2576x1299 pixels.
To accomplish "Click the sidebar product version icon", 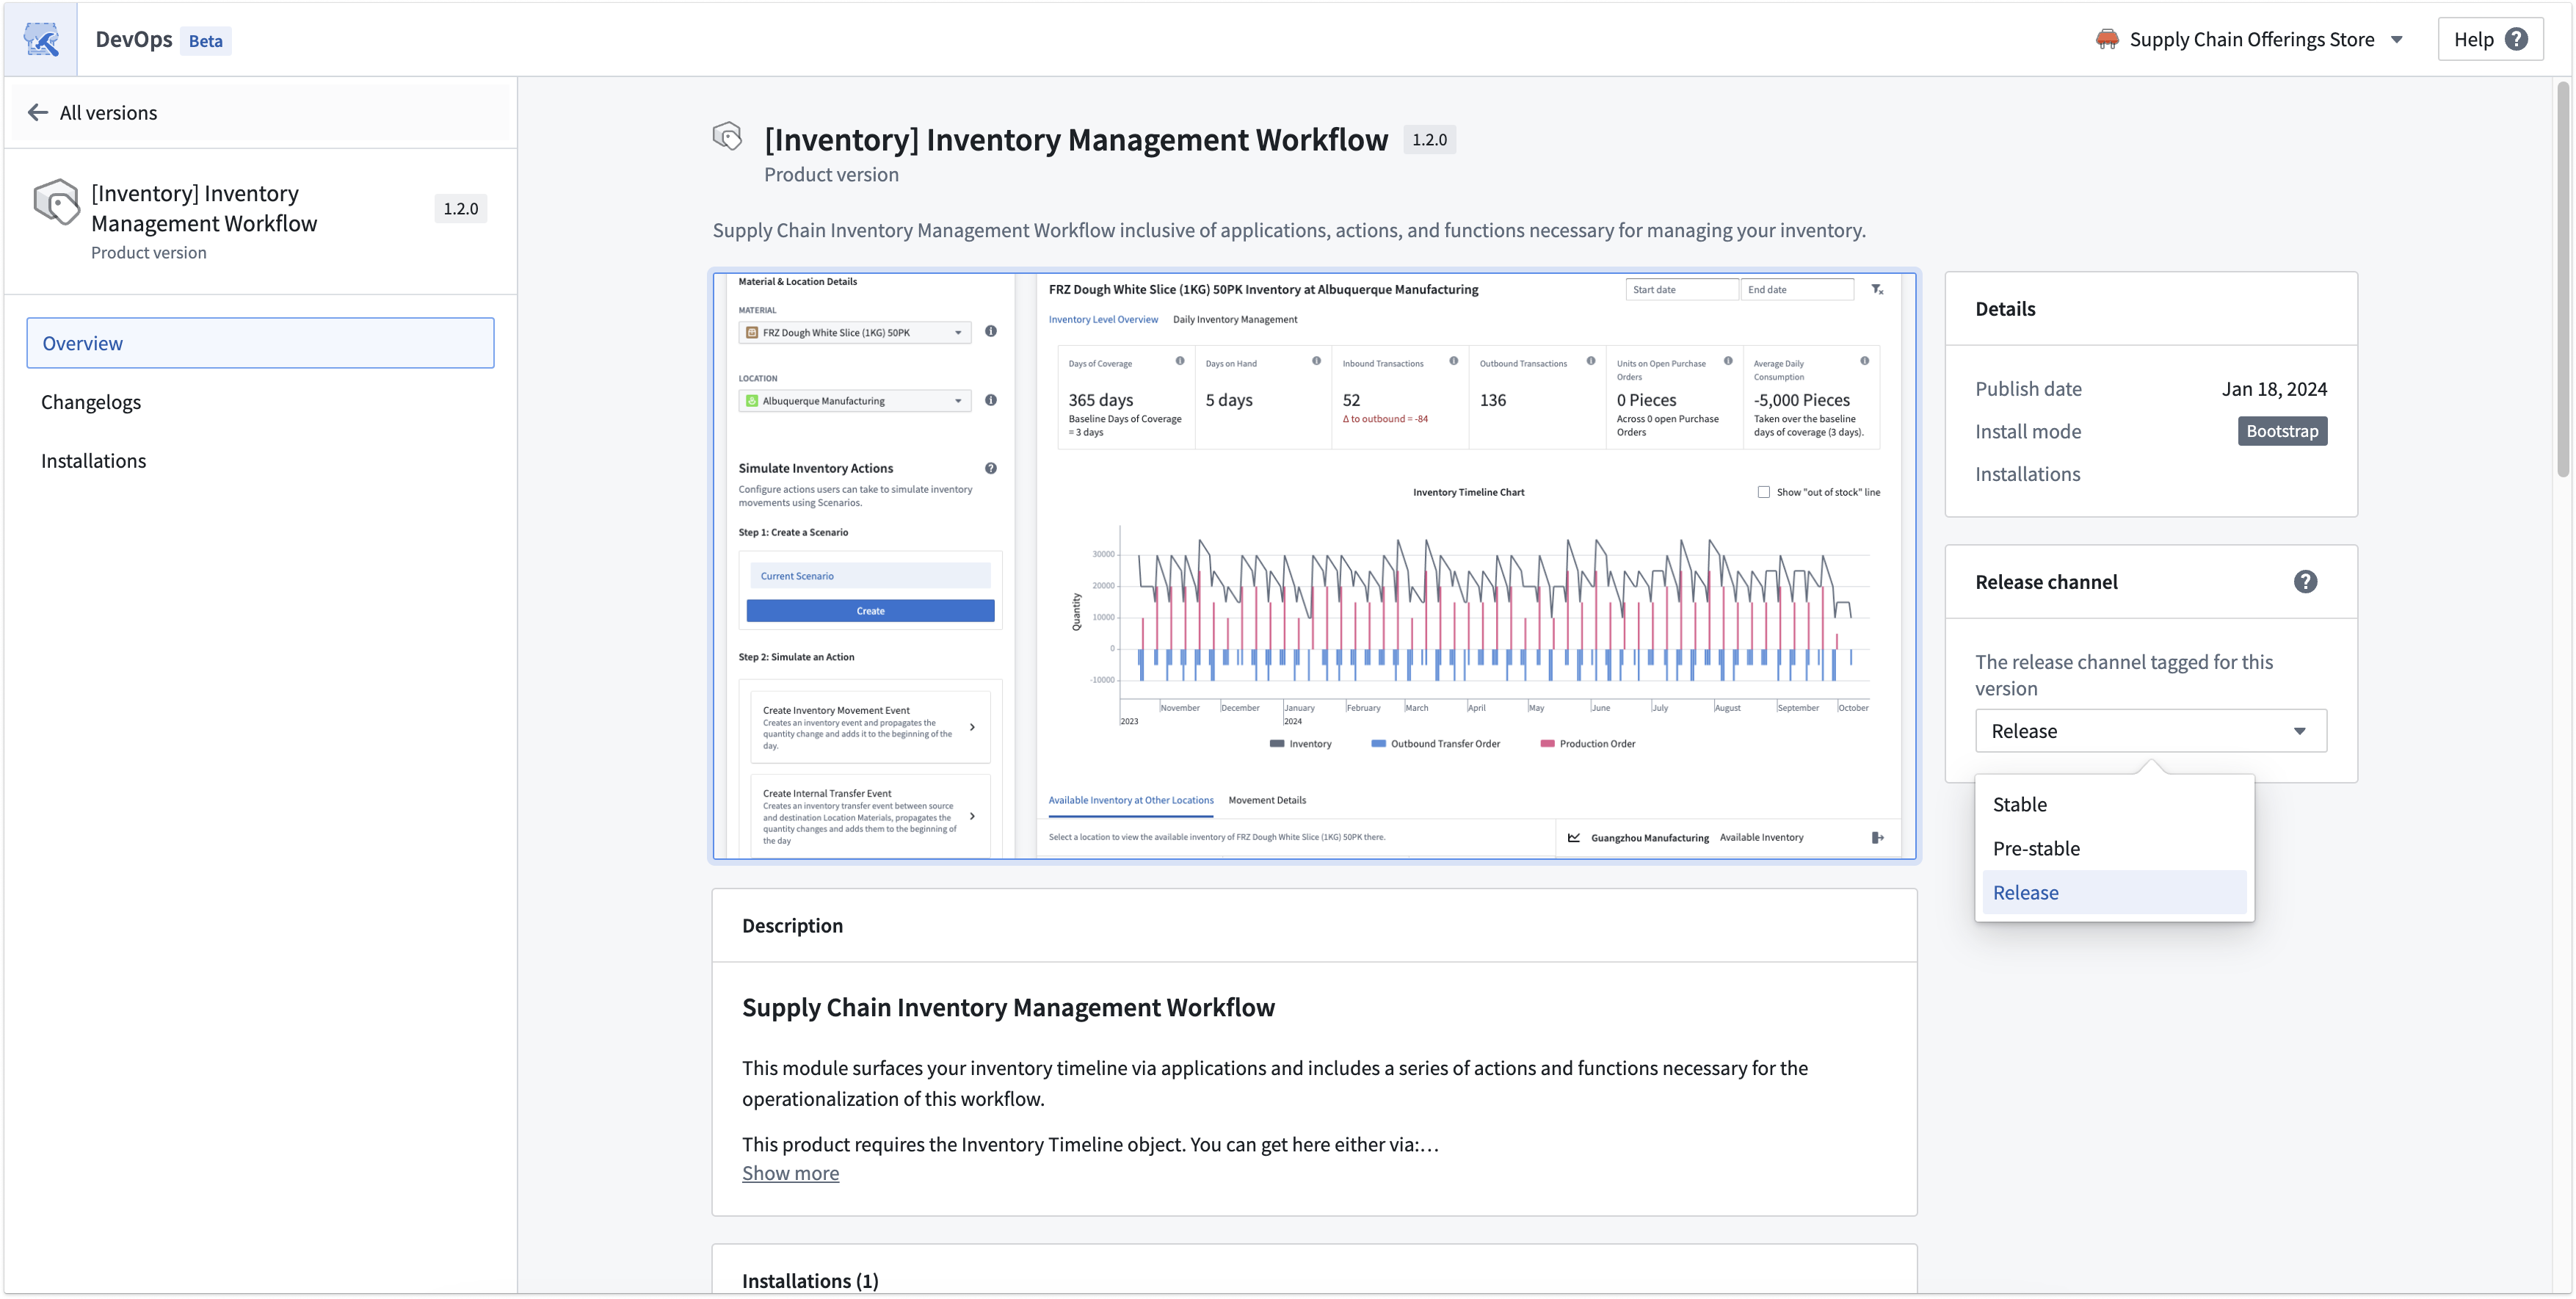I will pyautogui.click(x=56, y=202).
